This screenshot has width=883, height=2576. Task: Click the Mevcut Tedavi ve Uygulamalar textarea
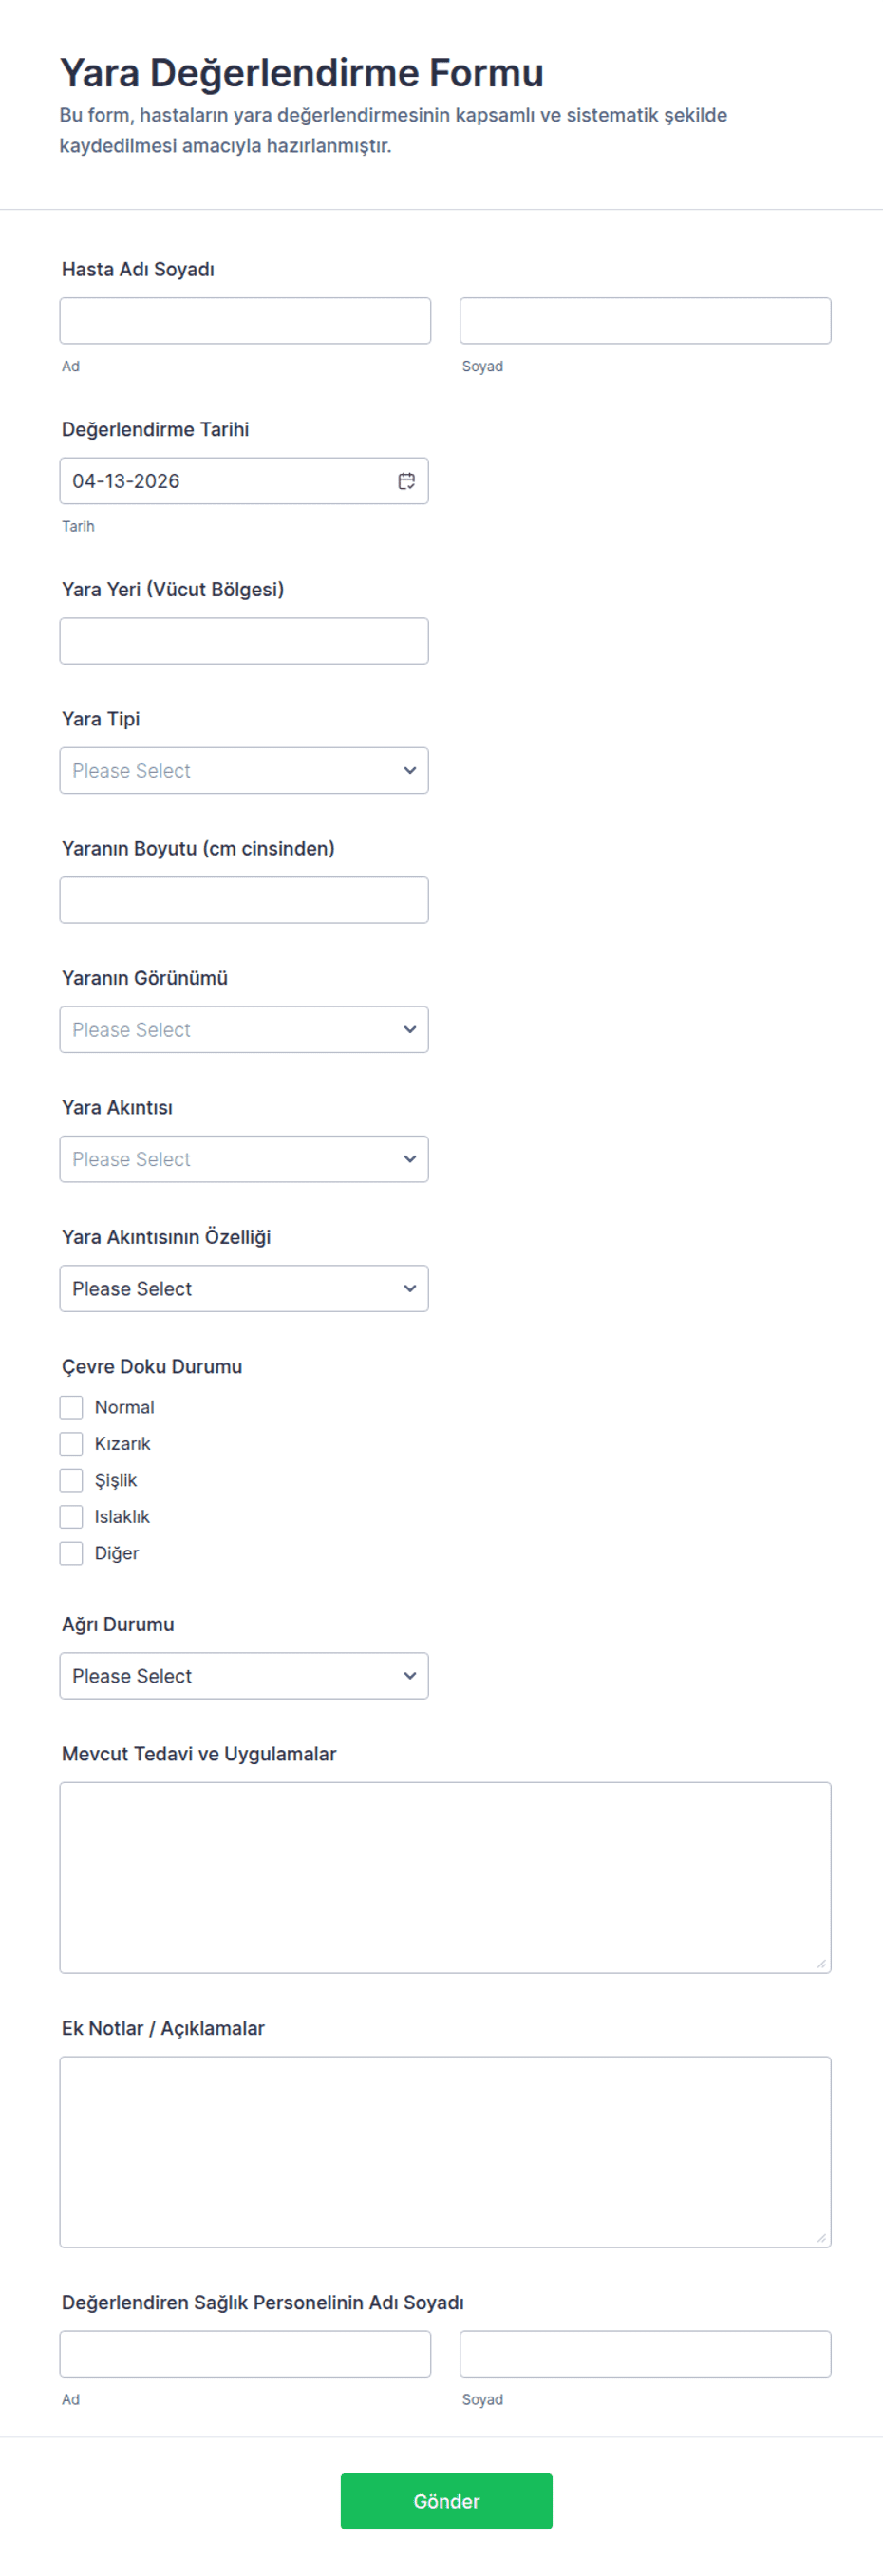click(445, 1877)
